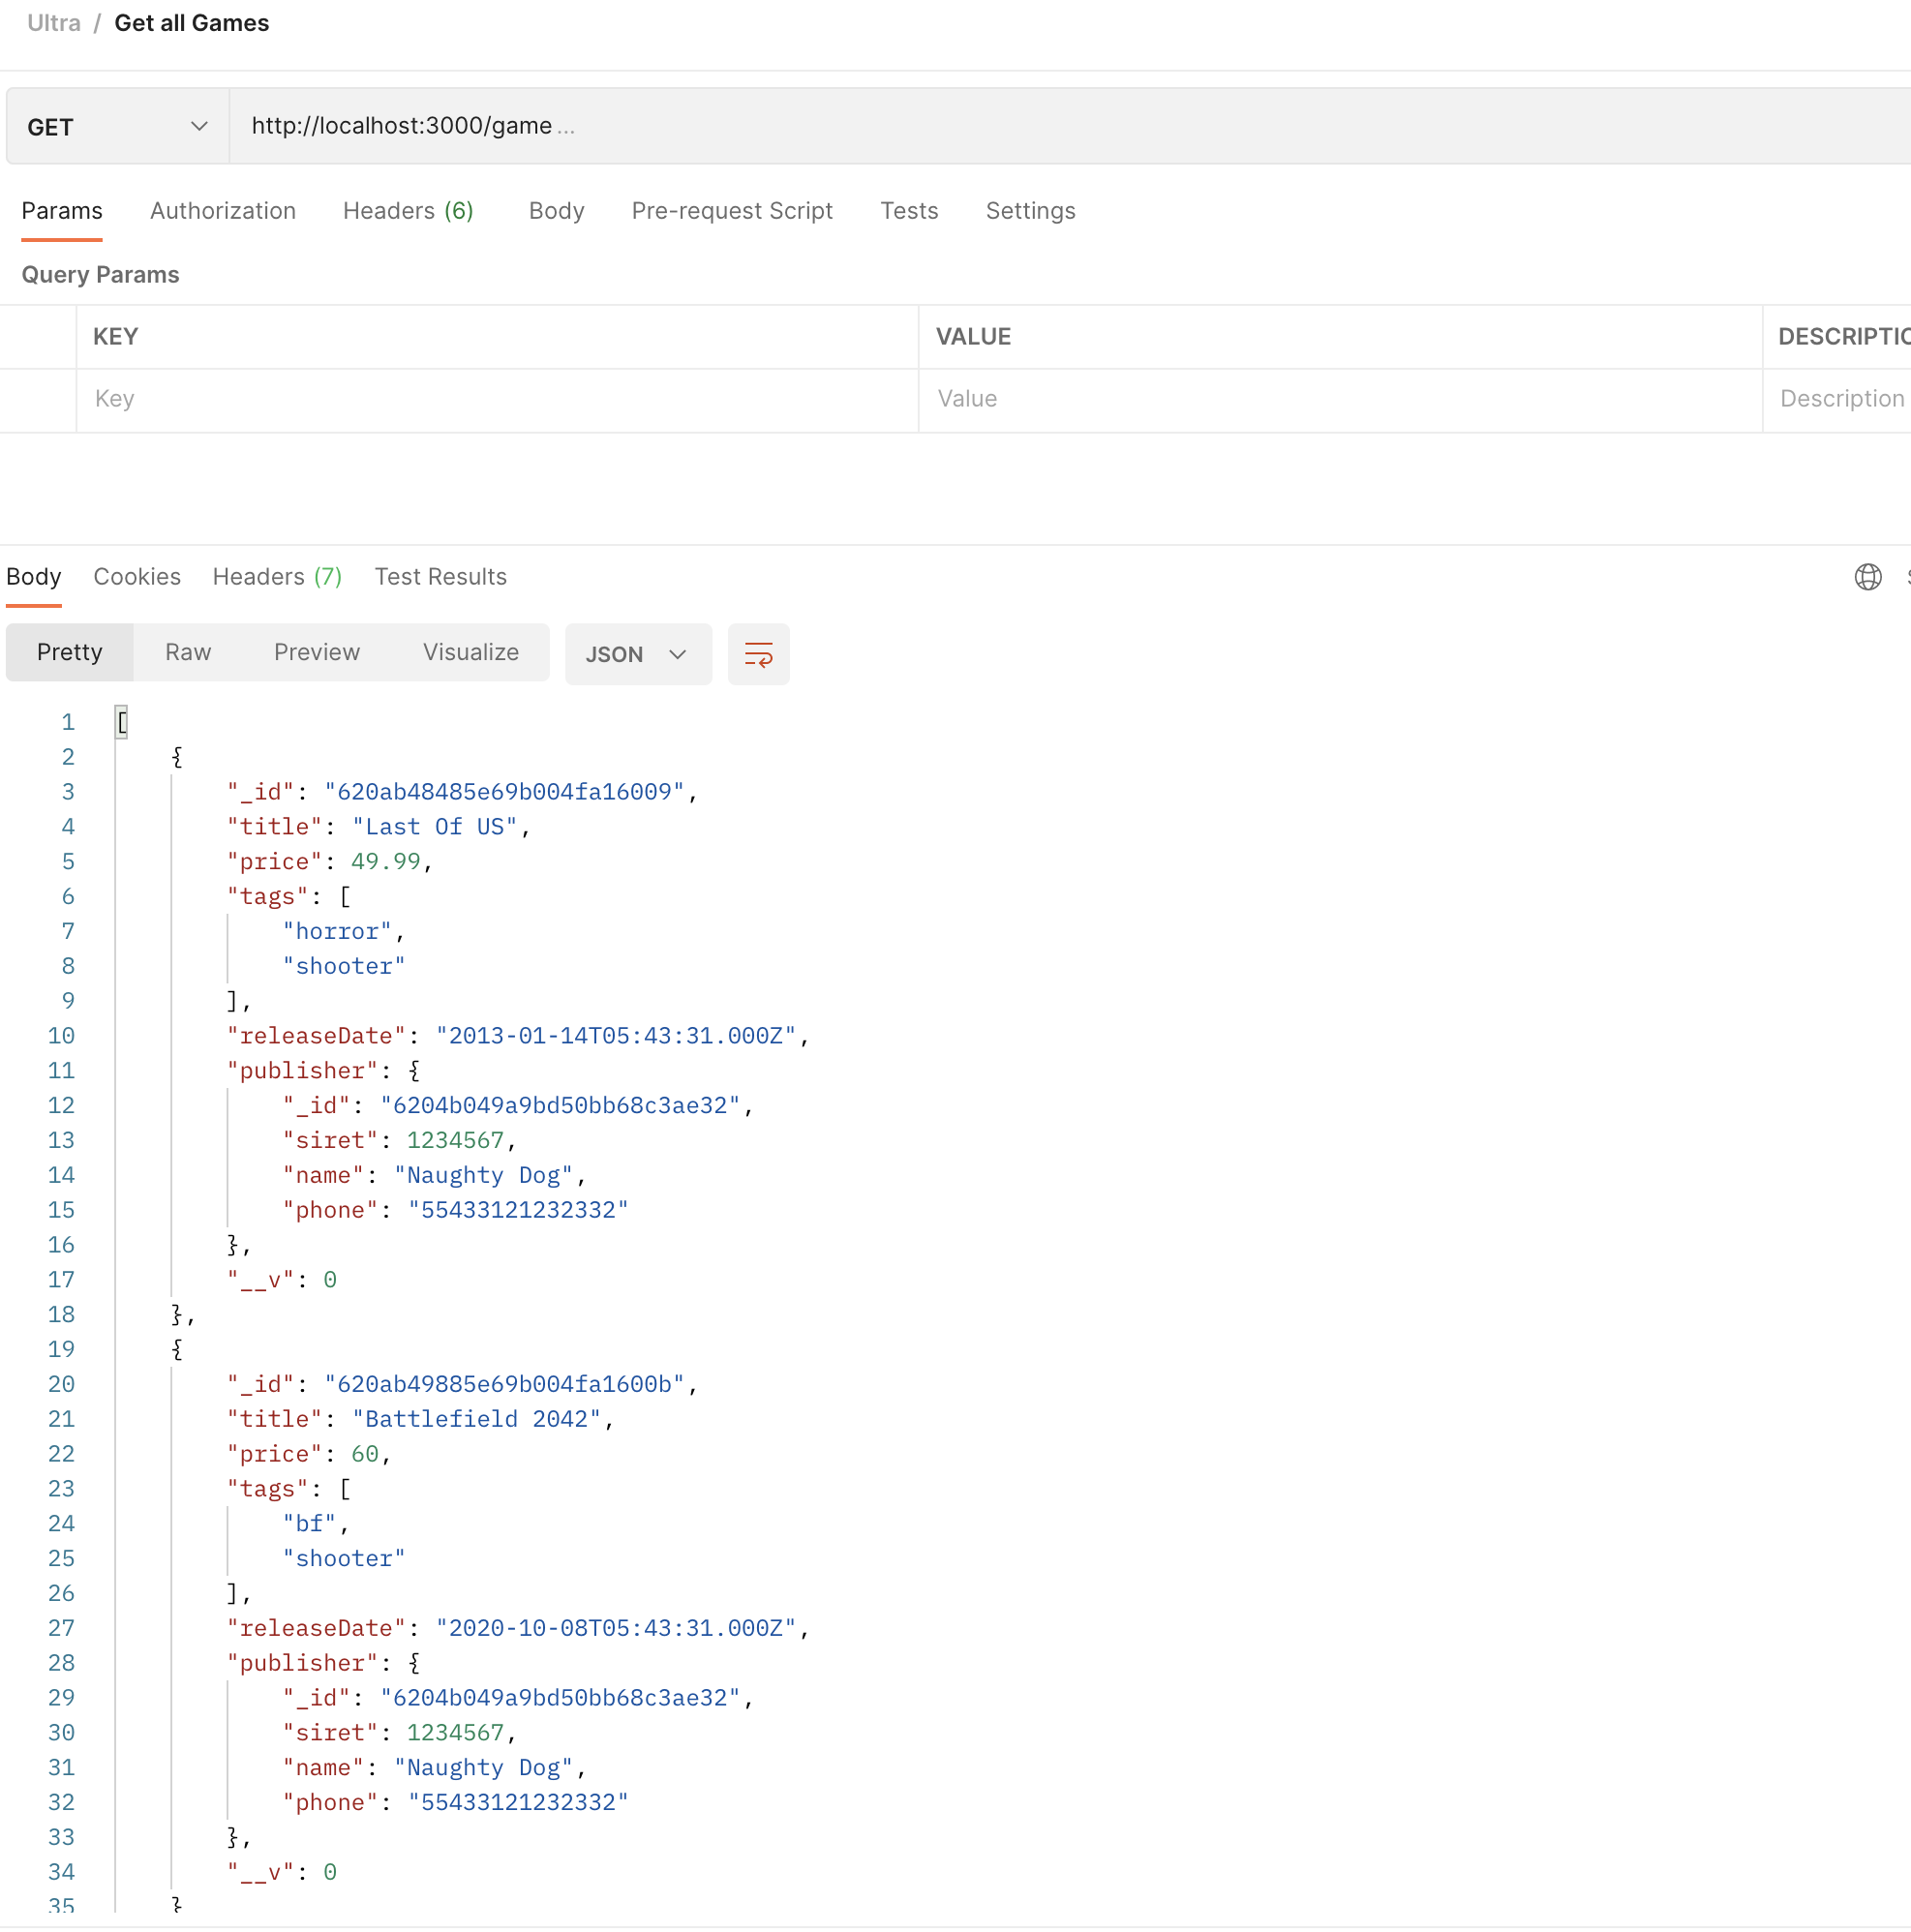
Task: Click the opening bracket on line 1
Action: point(121,722)
